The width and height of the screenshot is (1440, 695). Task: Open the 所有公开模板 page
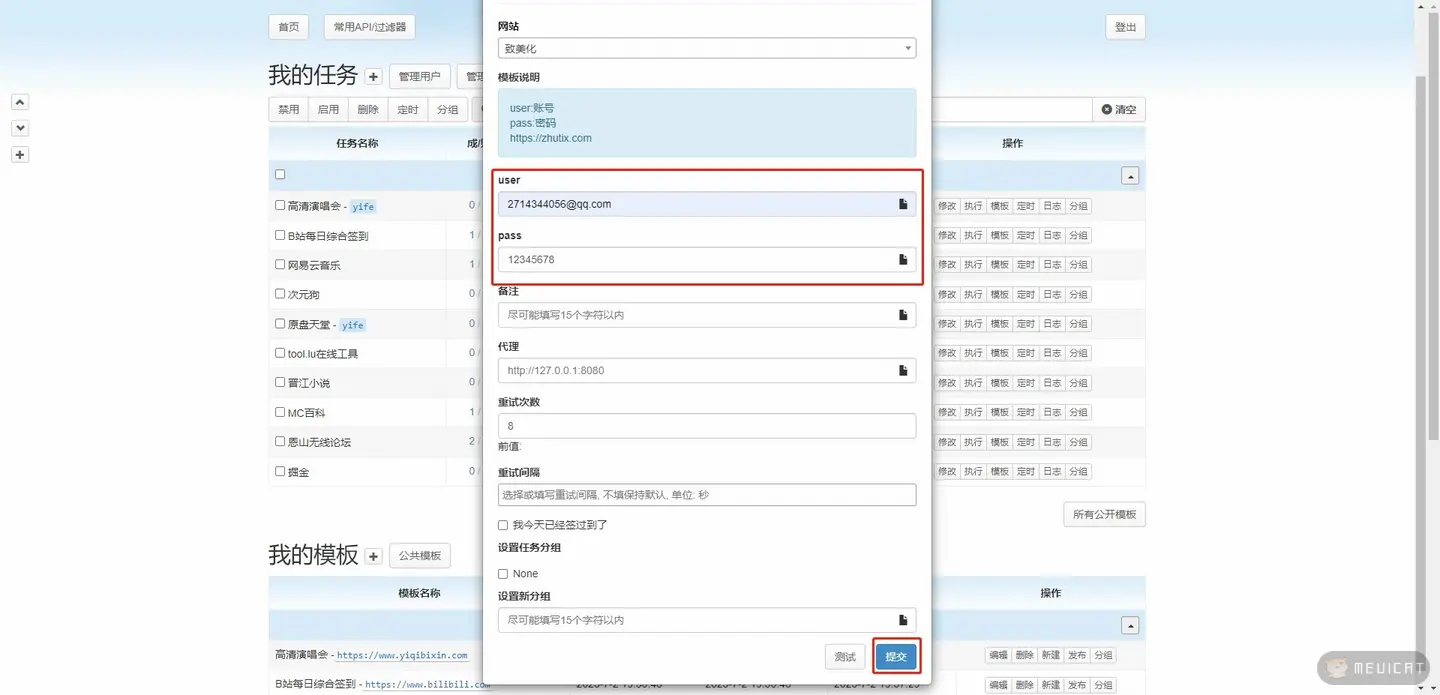pos(1104,514)
